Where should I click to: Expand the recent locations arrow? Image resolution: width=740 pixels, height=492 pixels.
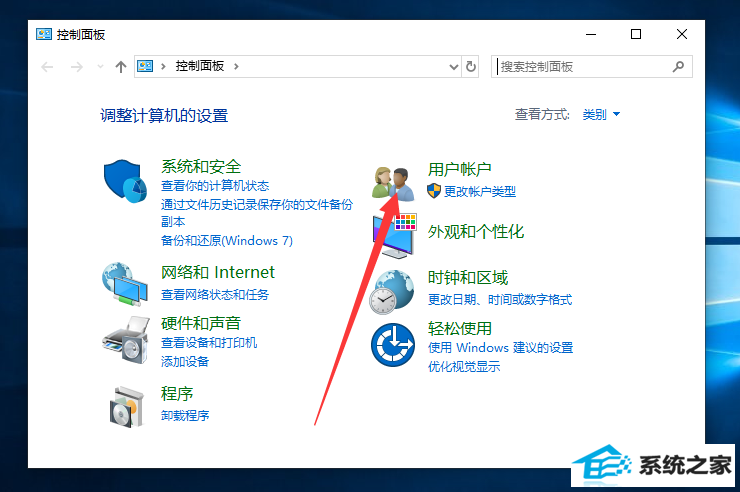click(x=100, y=67)
